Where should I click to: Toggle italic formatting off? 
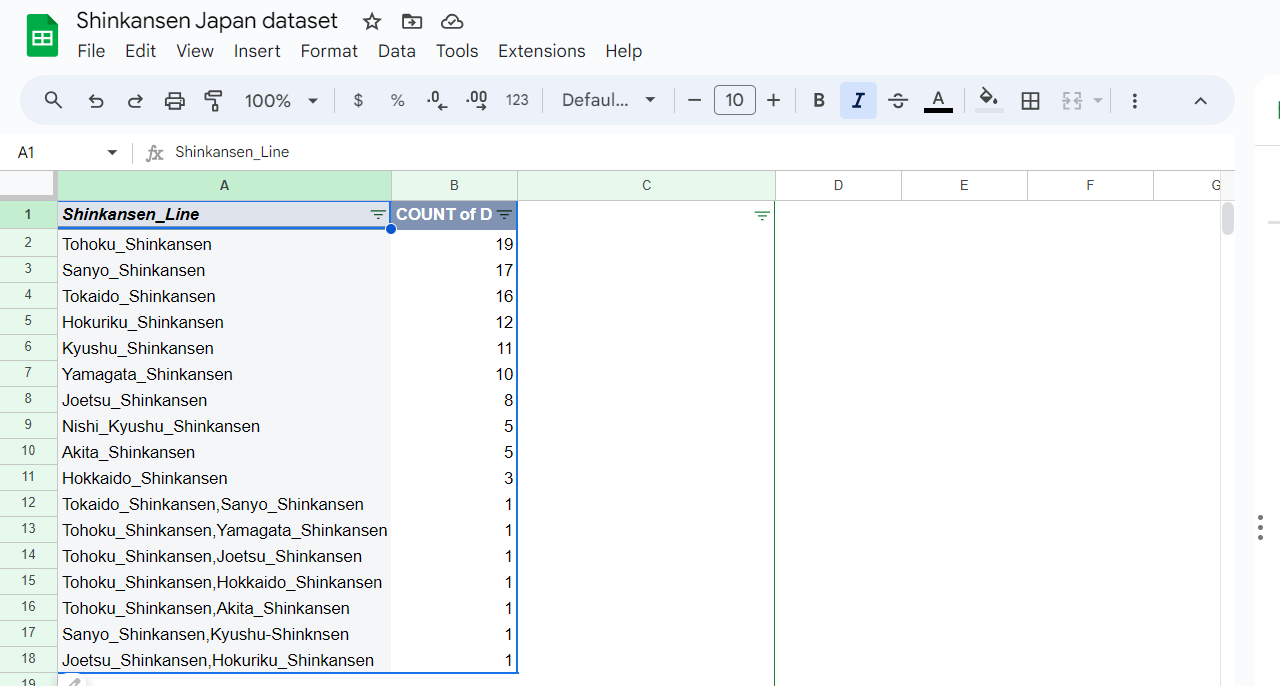pos(858,100)
